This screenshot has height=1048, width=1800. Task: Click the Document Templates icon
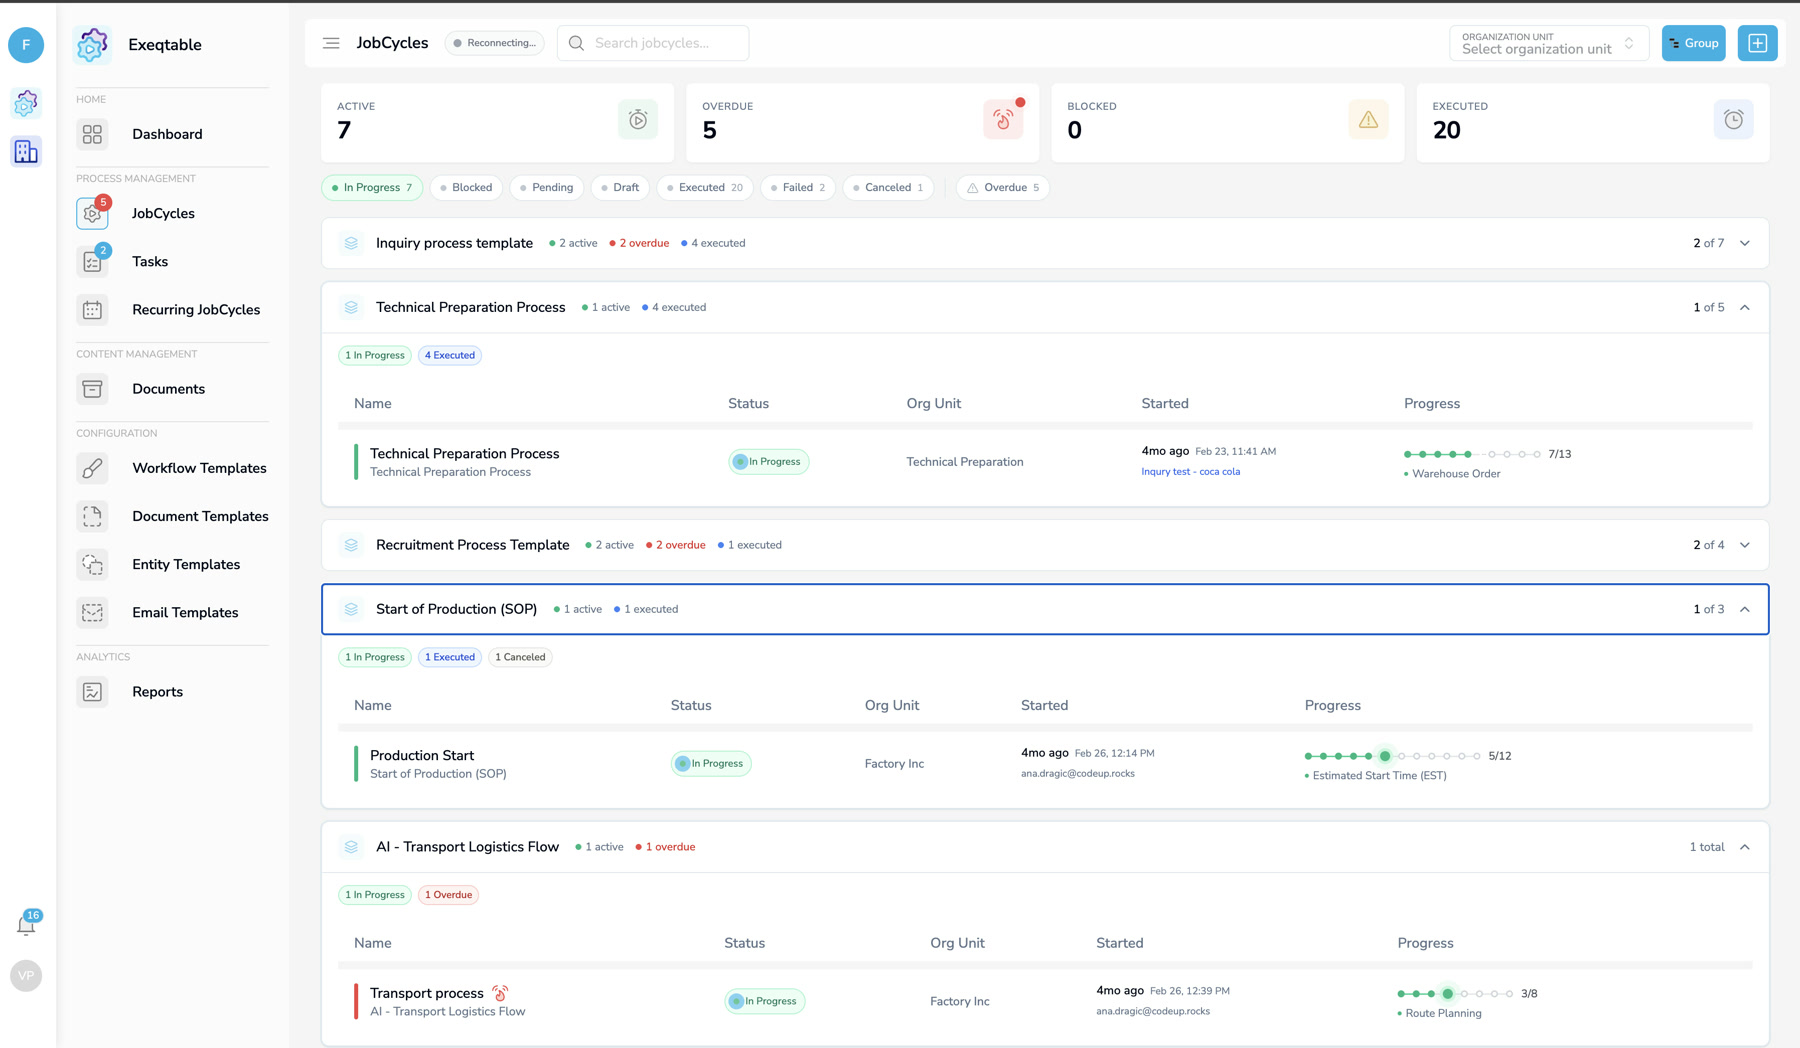92,516
